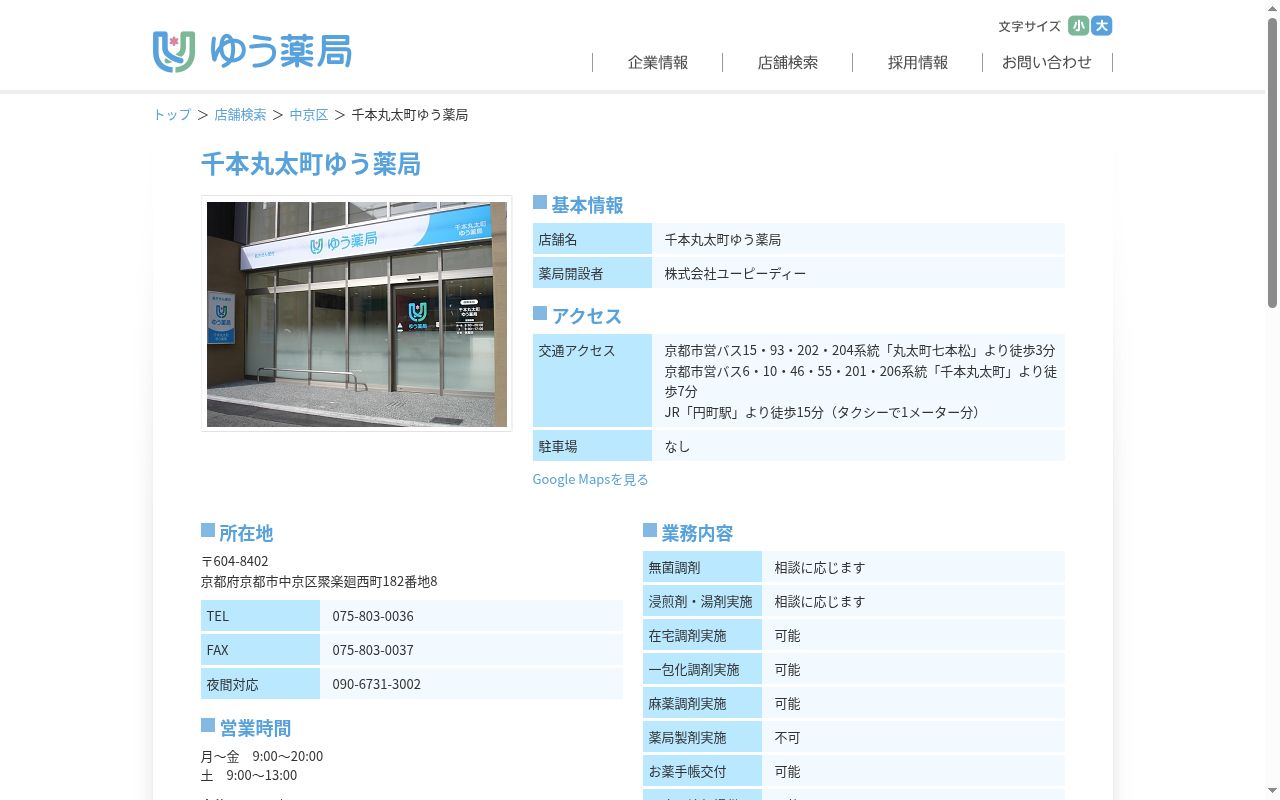1280x800 pixels.
Task: Click the 在宅調剤実施 row label
Action: [702, 635]
